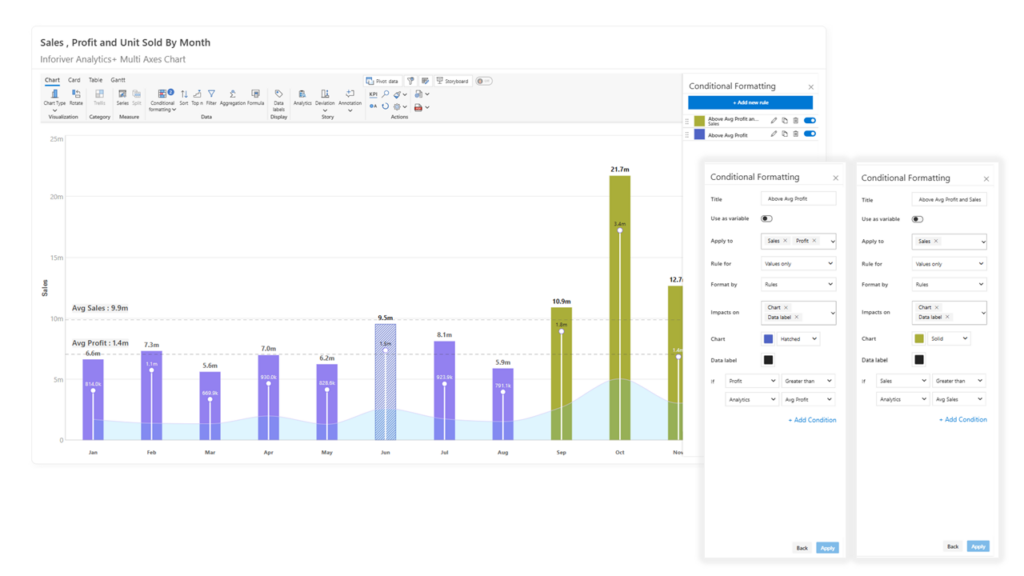Screen dimensions: 1024x576
Task: Duplicate the 'Above Avg Profit' rule
Action: [x=785, y=134]
